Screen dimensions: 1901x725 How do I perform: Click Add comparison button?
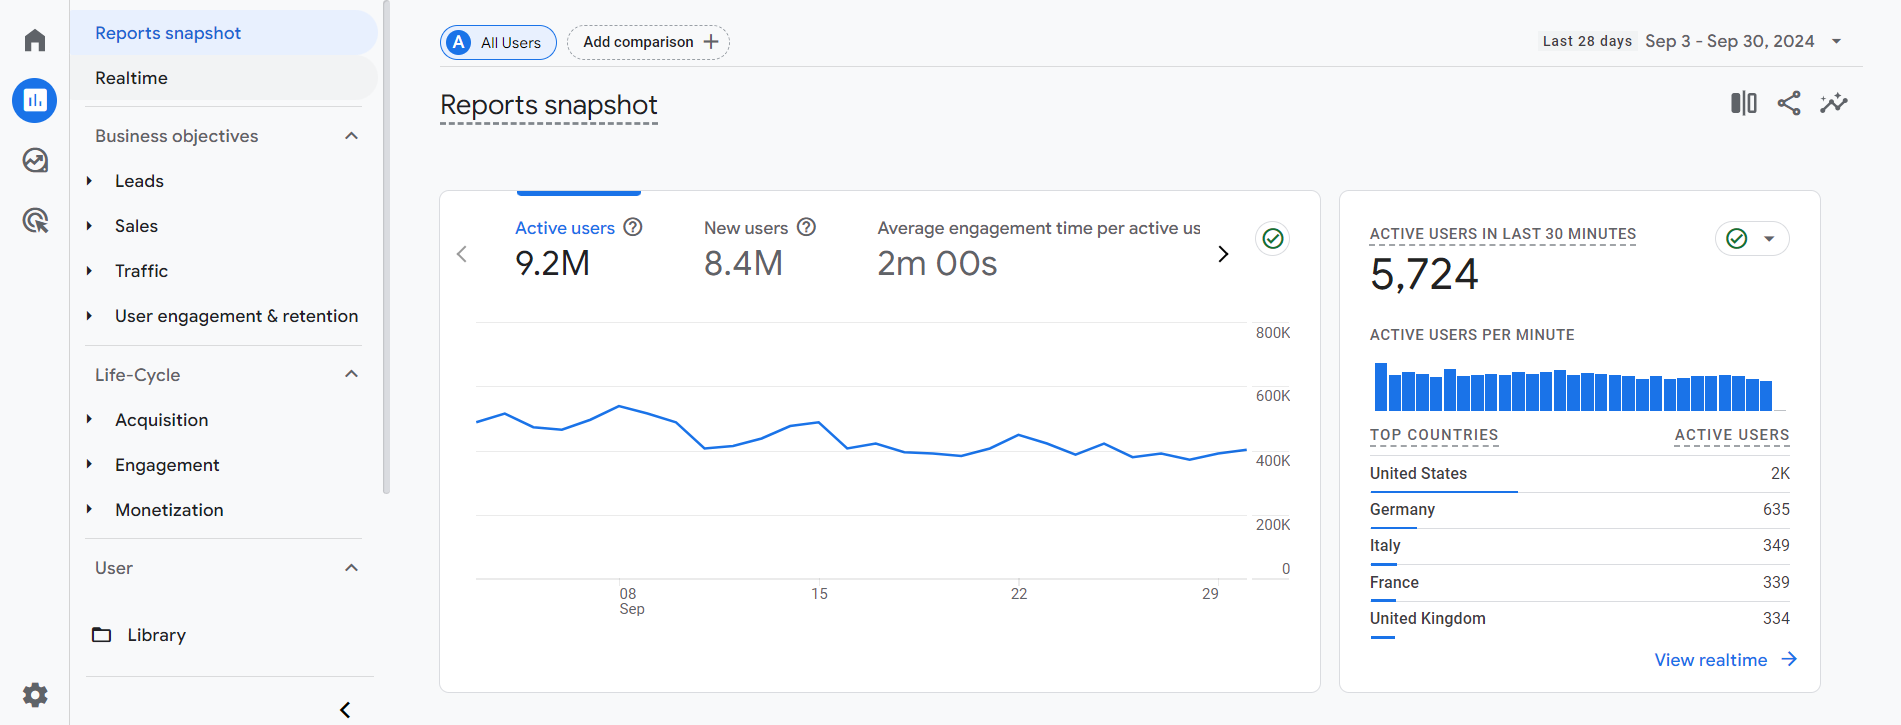(648, 42)
